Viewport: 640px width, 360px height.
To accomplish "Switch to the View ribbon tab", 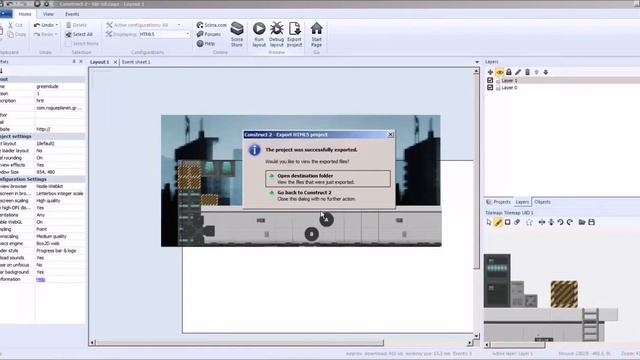I will click(x=48, y=14).
